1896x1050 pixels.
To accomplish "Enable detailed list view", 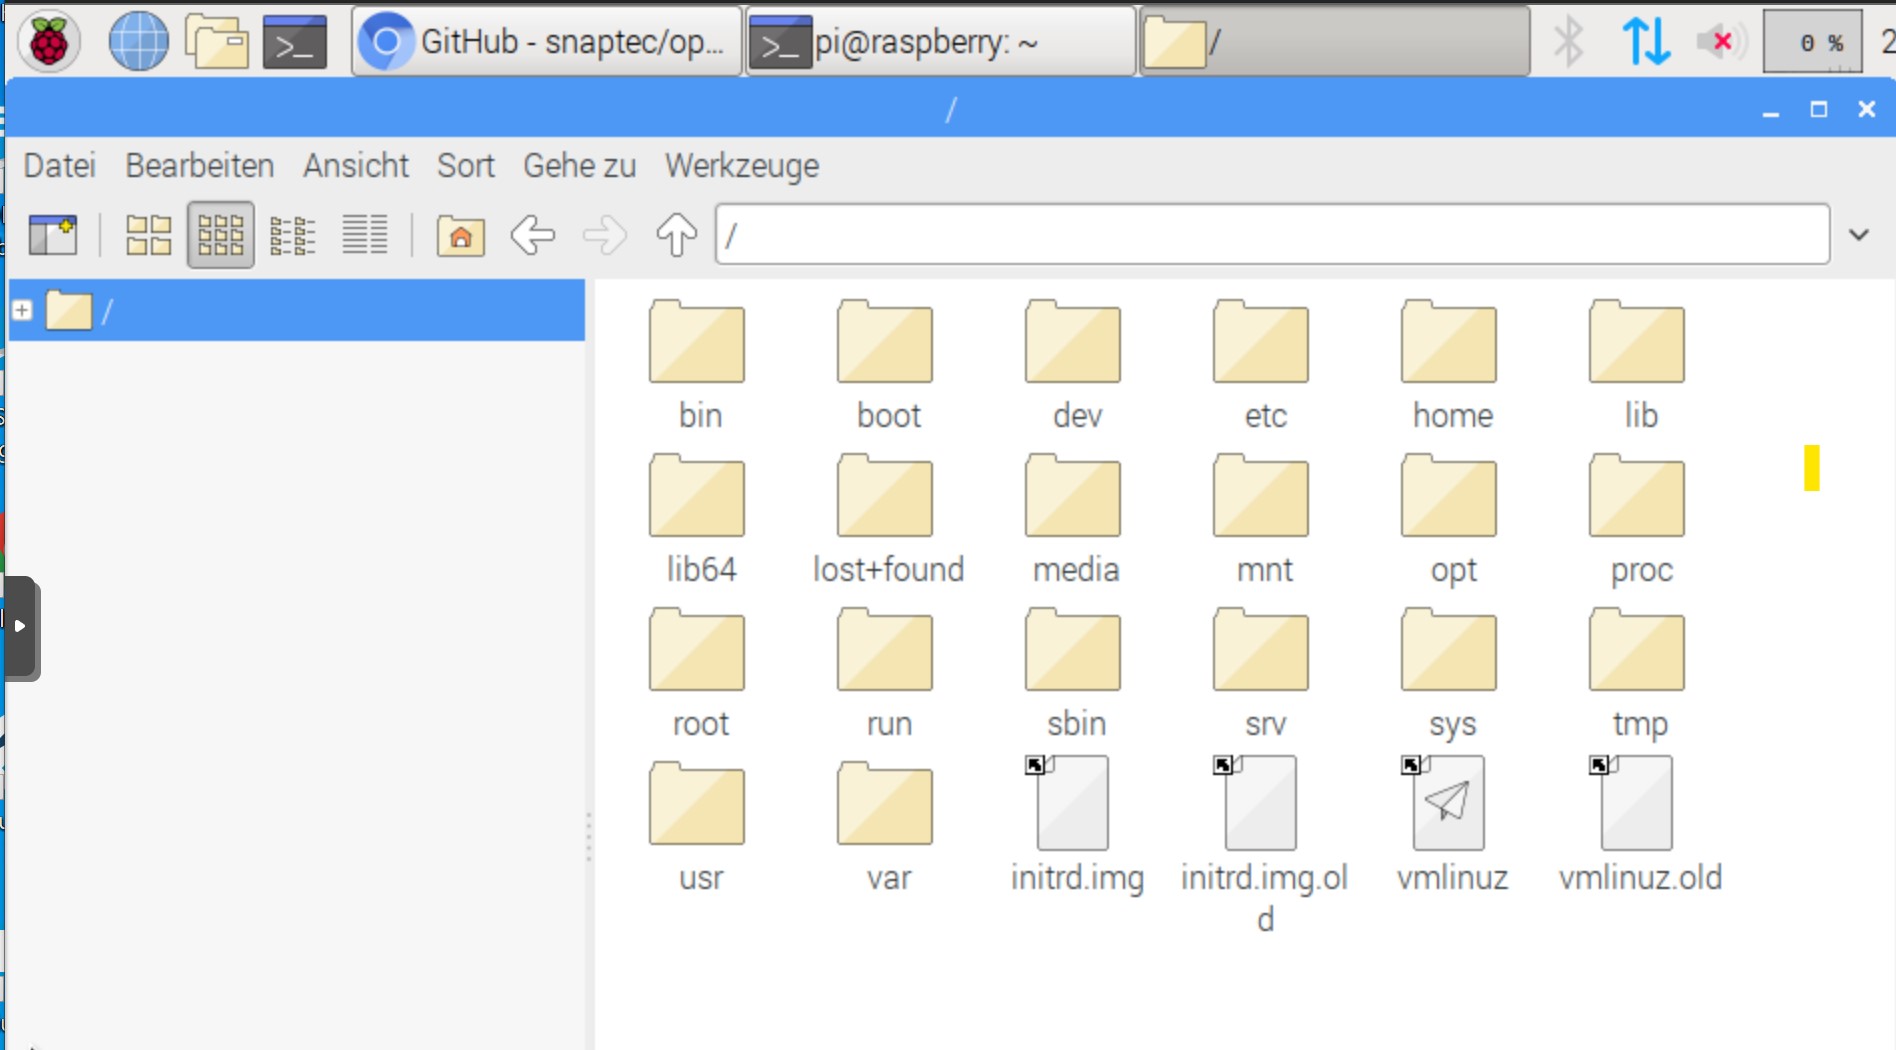I will click(365, 236).
